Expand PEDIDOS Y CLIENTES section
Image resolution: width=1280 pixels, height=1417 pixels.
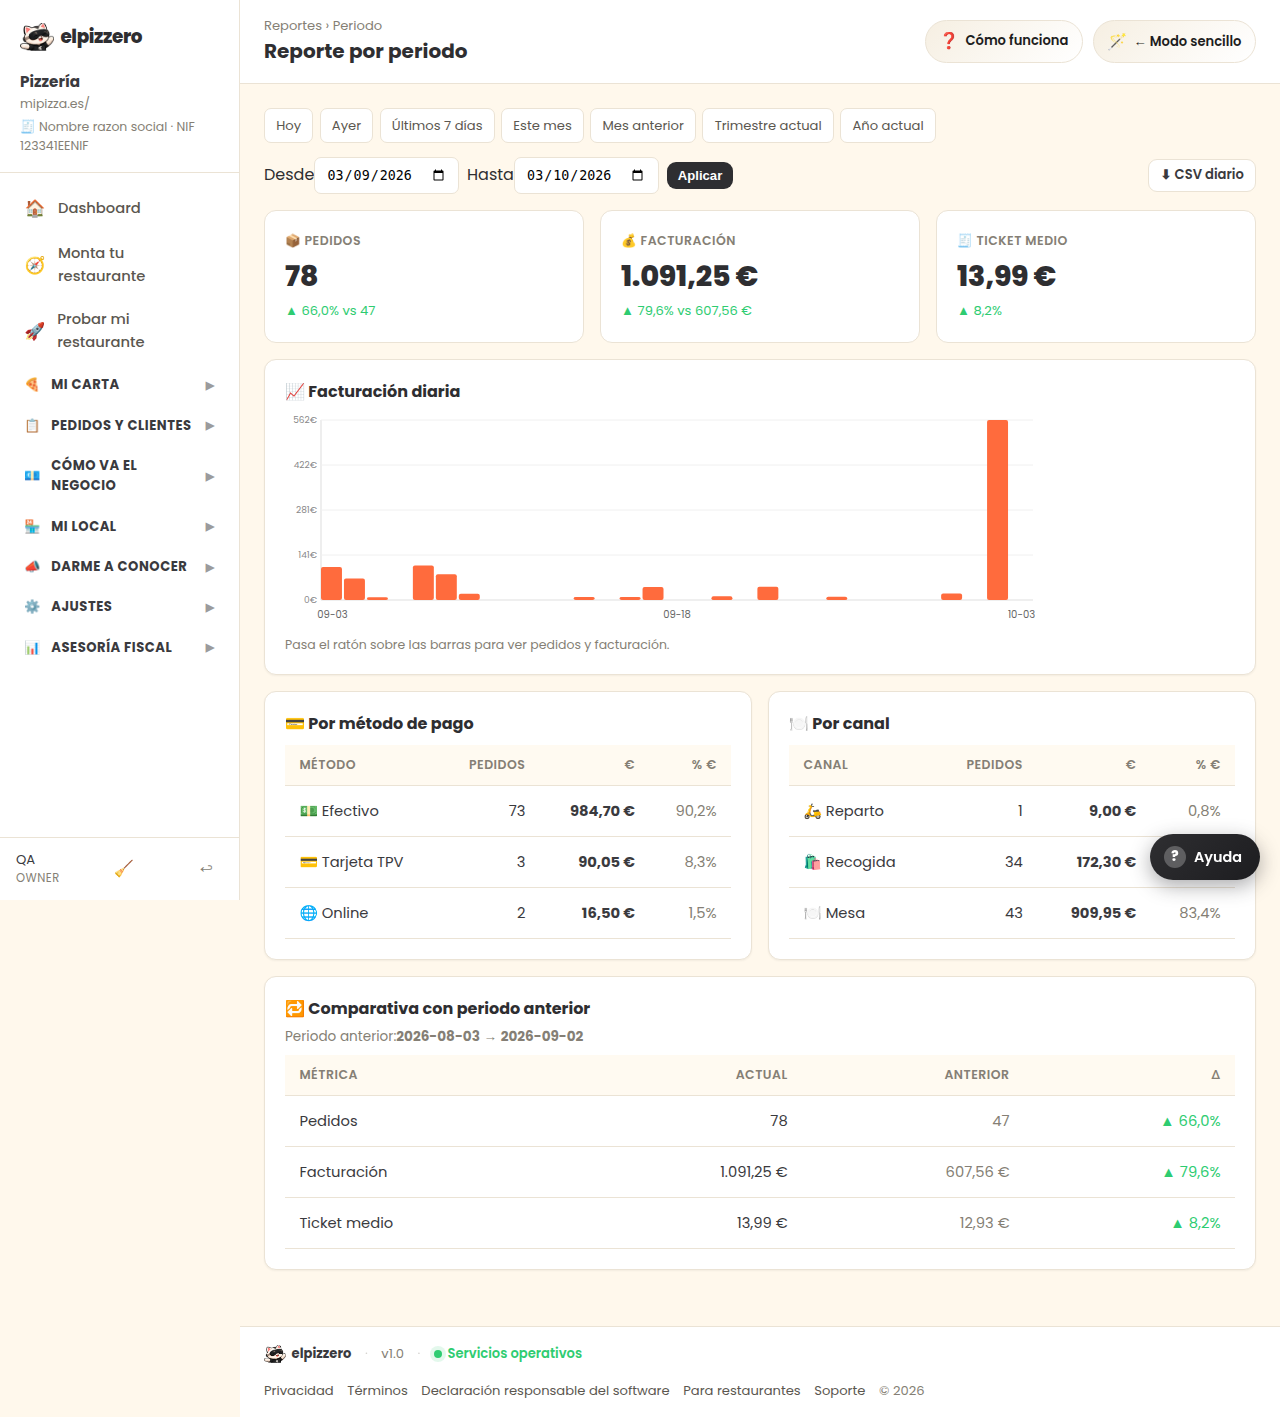[x=120, y=426]
